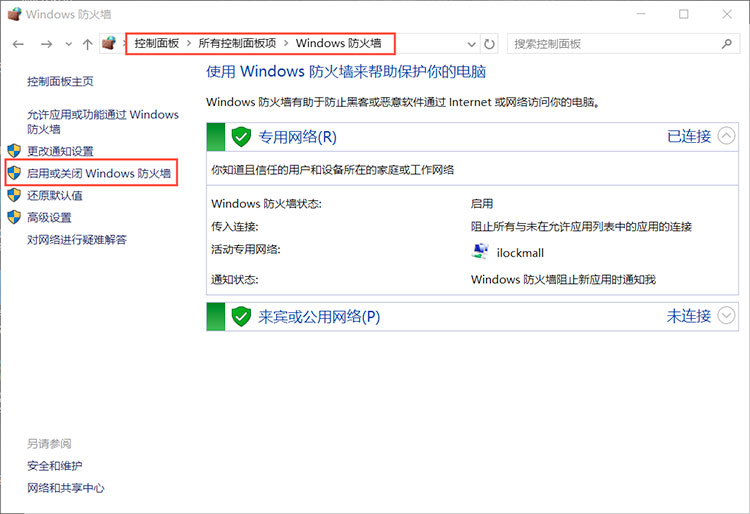Click the firewall icon in address bar
This screenshot has width=750, height=514.
(110, 43)
